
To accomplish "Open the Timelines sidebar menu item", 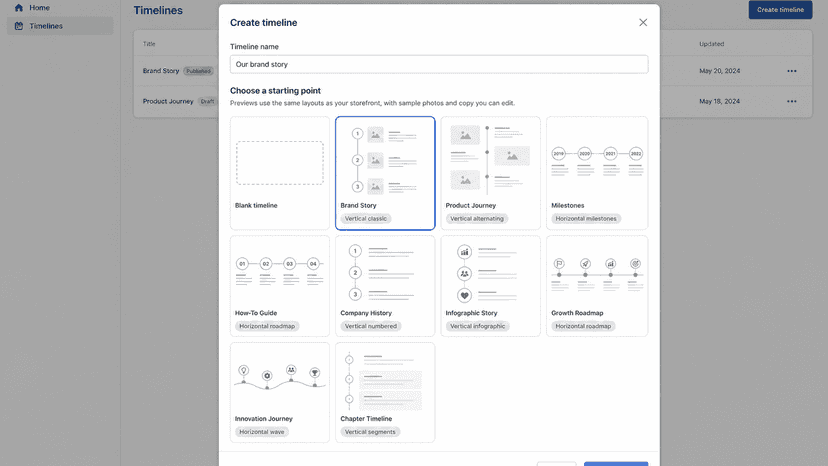I will (x=60, y=26).
